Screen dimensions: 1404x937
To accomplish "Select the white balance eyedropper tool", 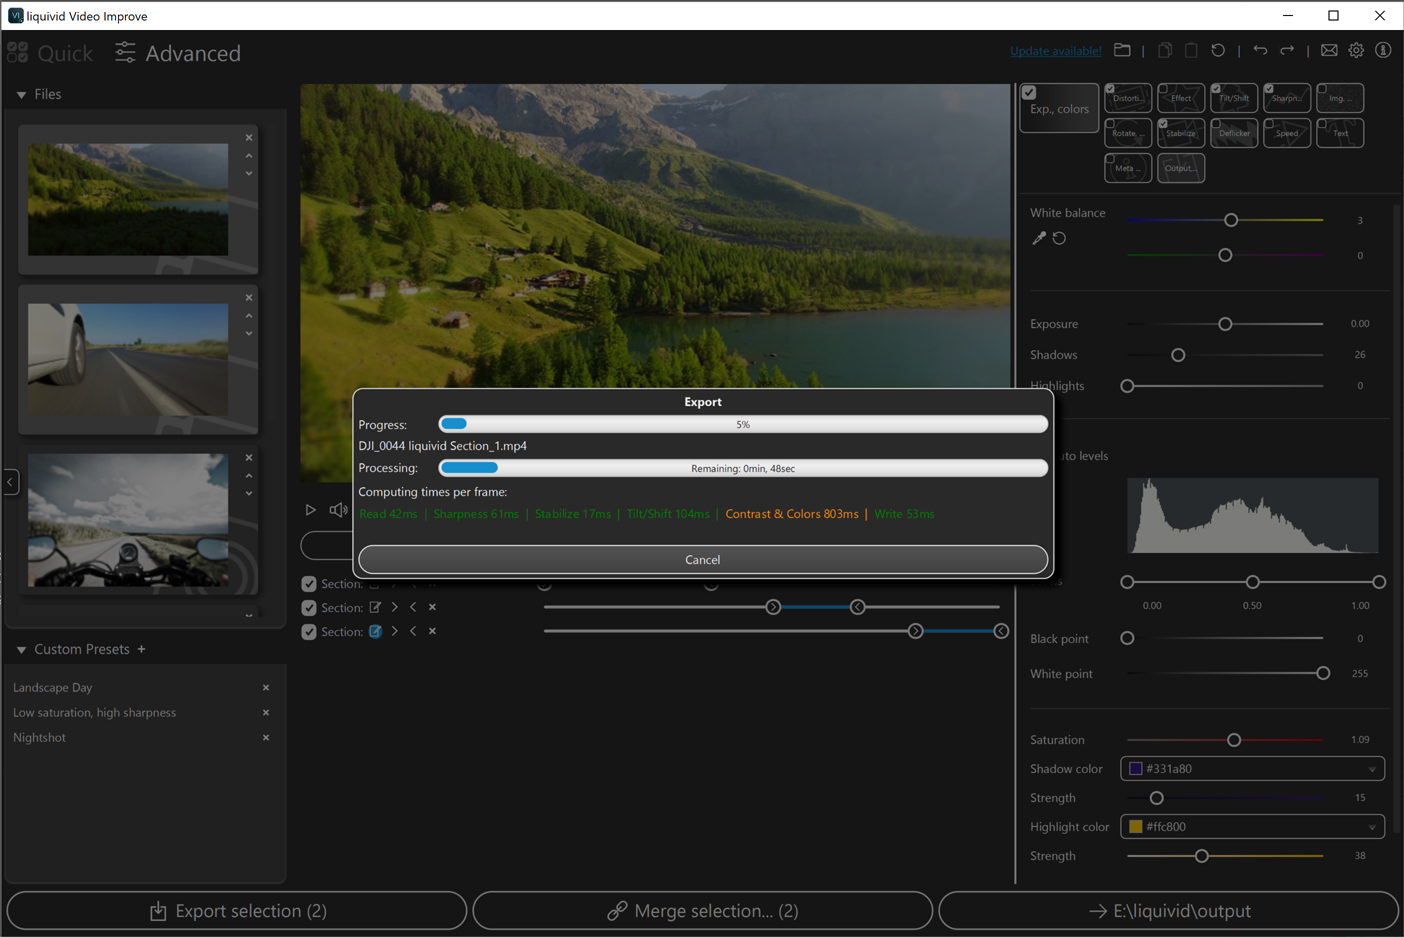I will (1038, 238).
